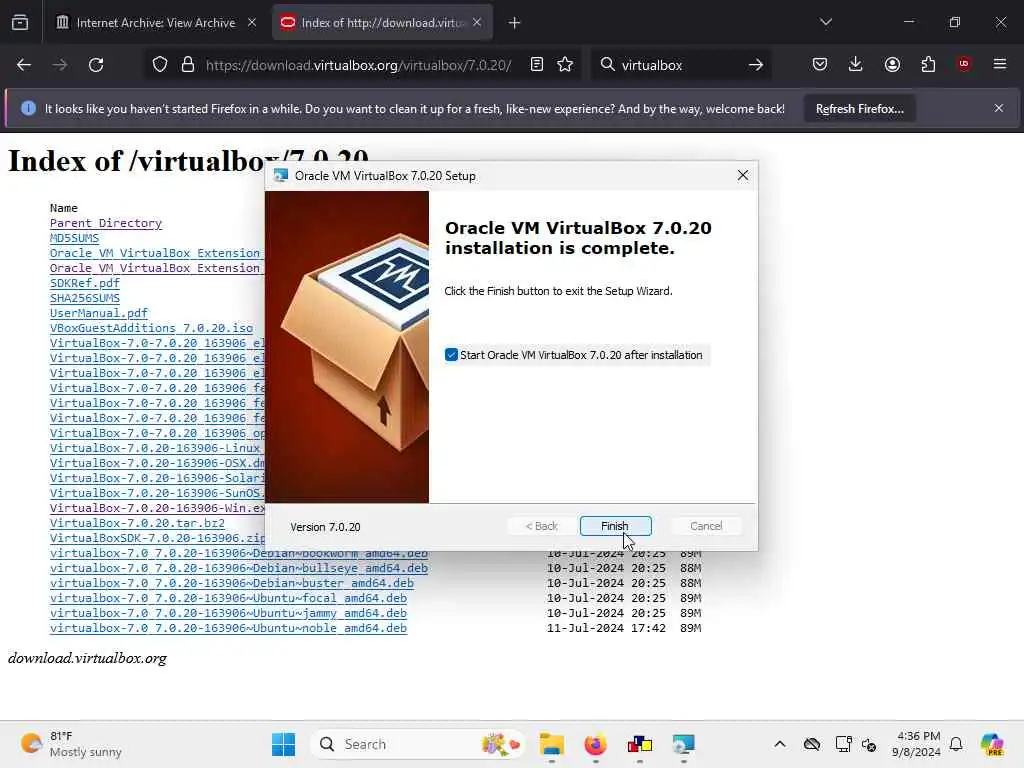Open the weather widget 81°F Mostly sunny
This screenshot has height=768, width=1024.
click(x=71, y=744)
